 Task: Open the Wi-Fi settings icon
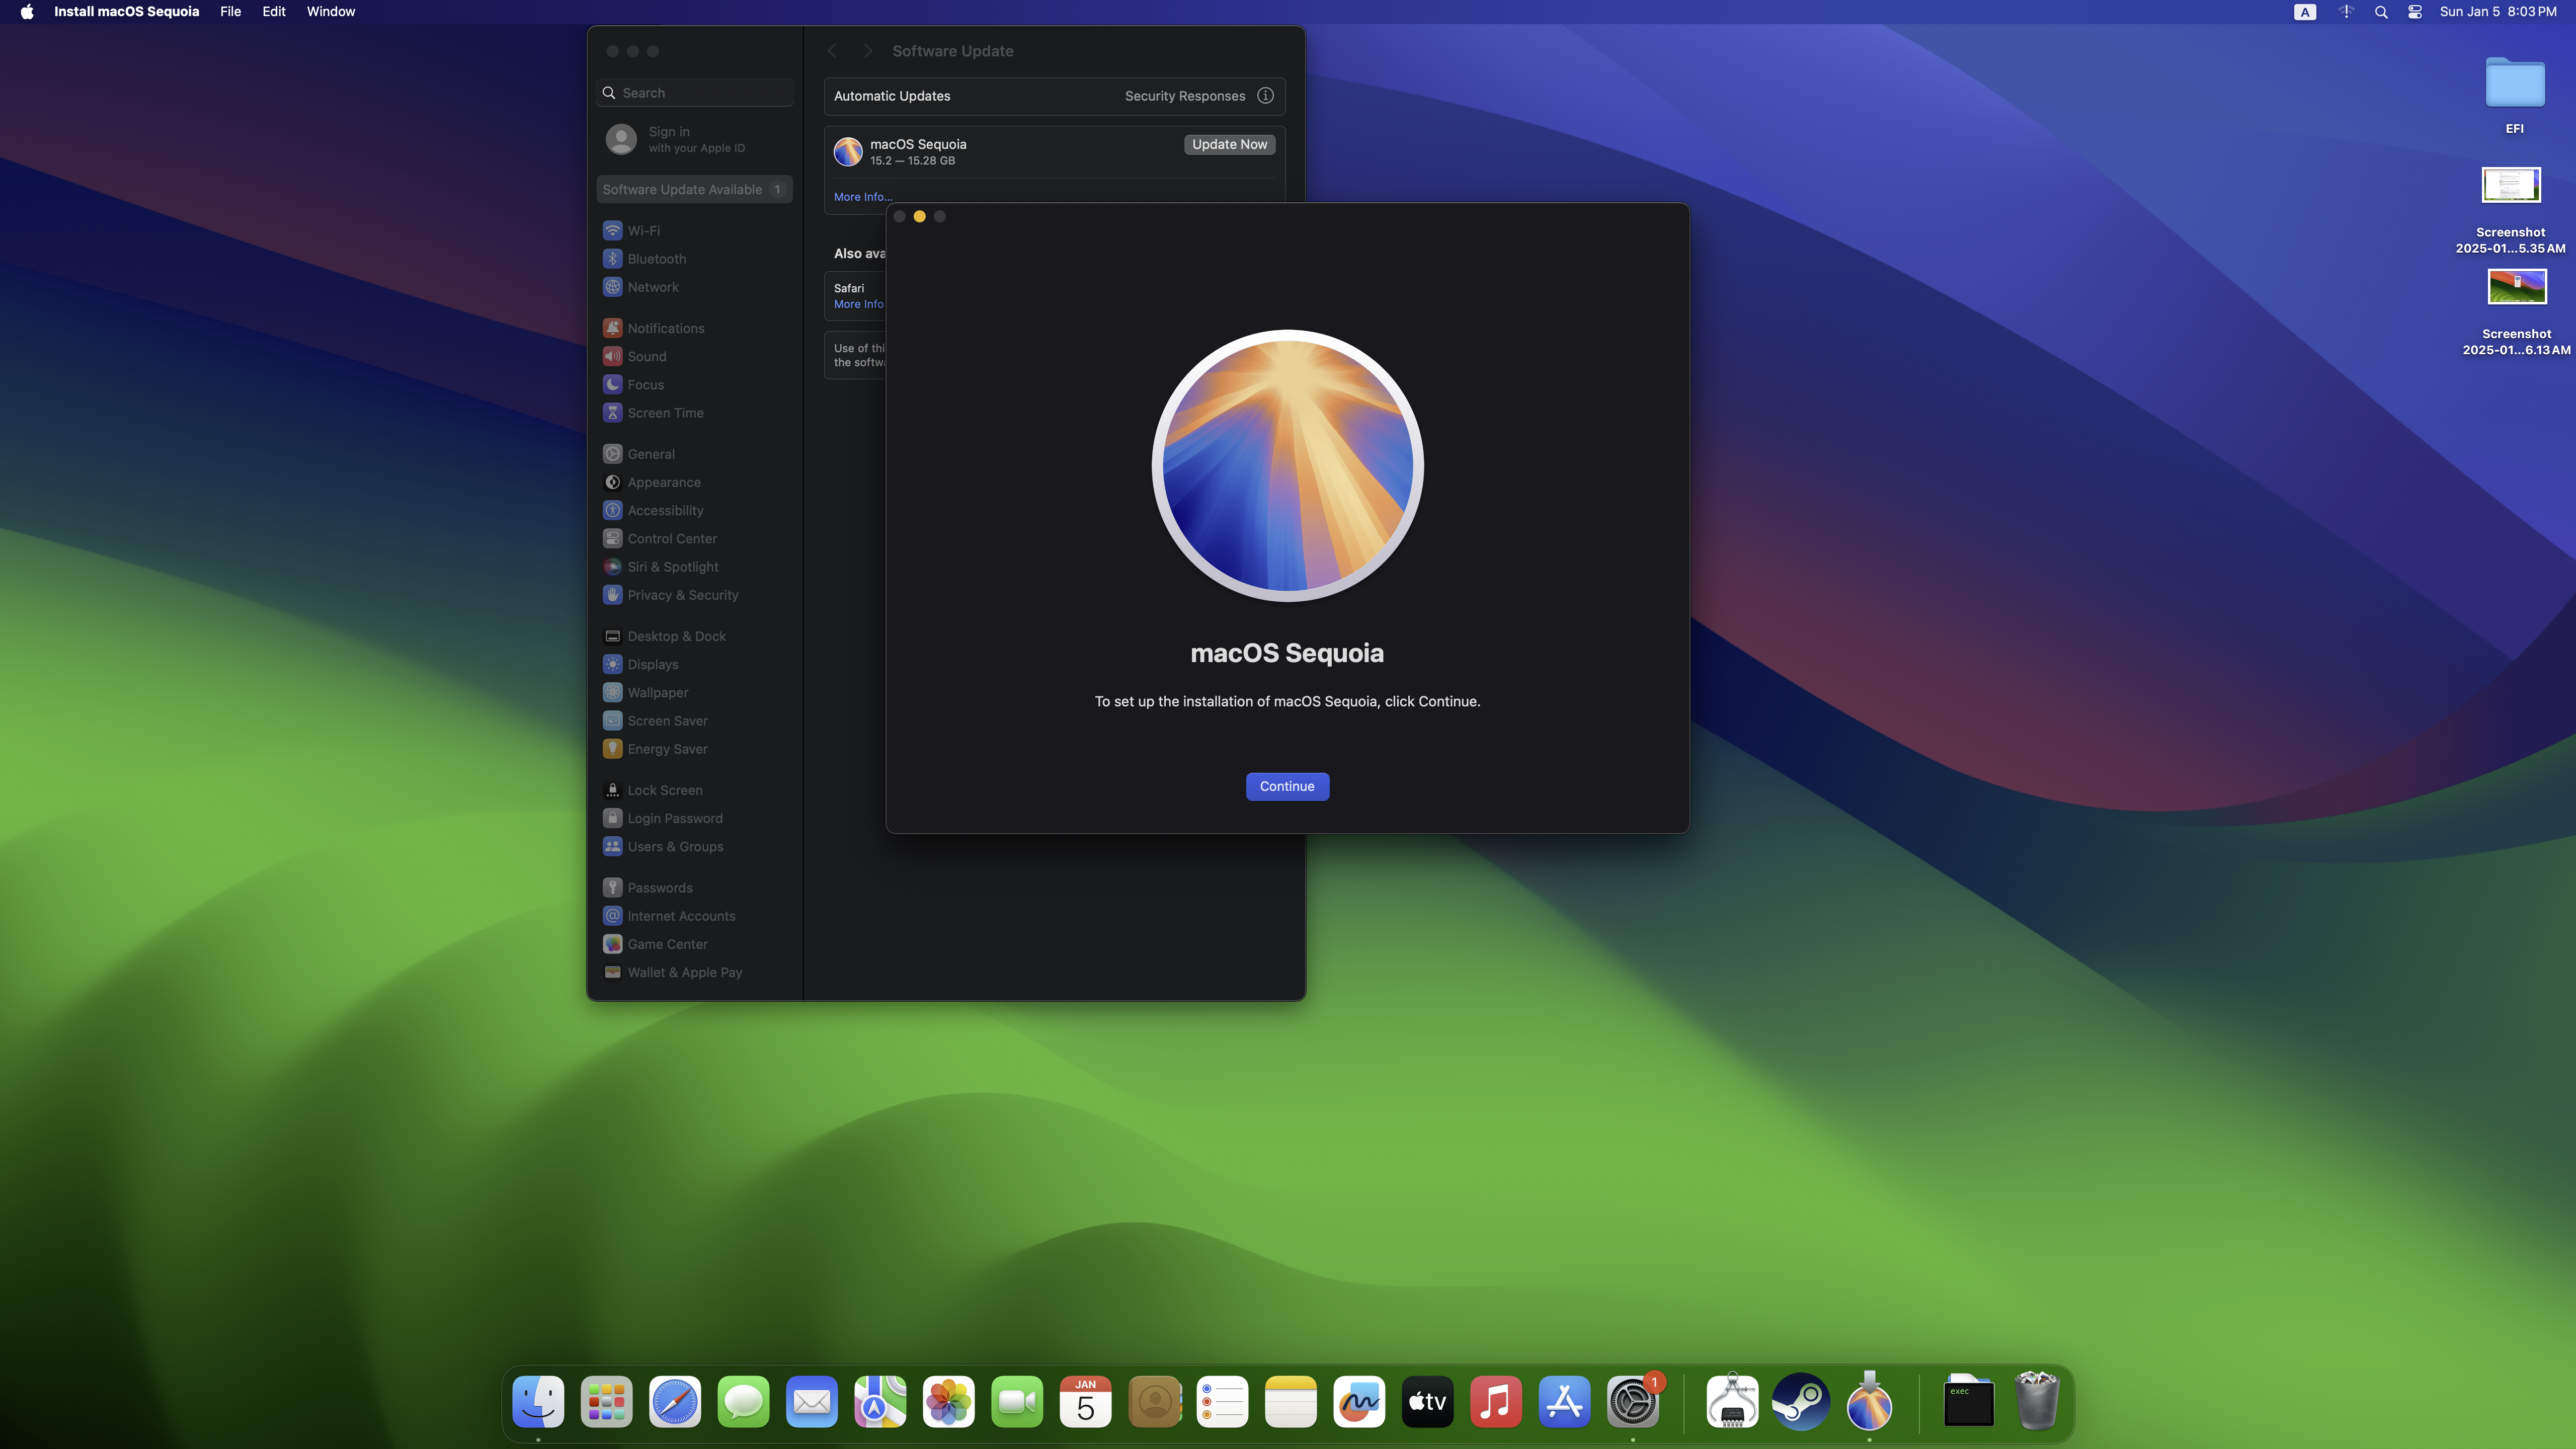pos(613,230)
